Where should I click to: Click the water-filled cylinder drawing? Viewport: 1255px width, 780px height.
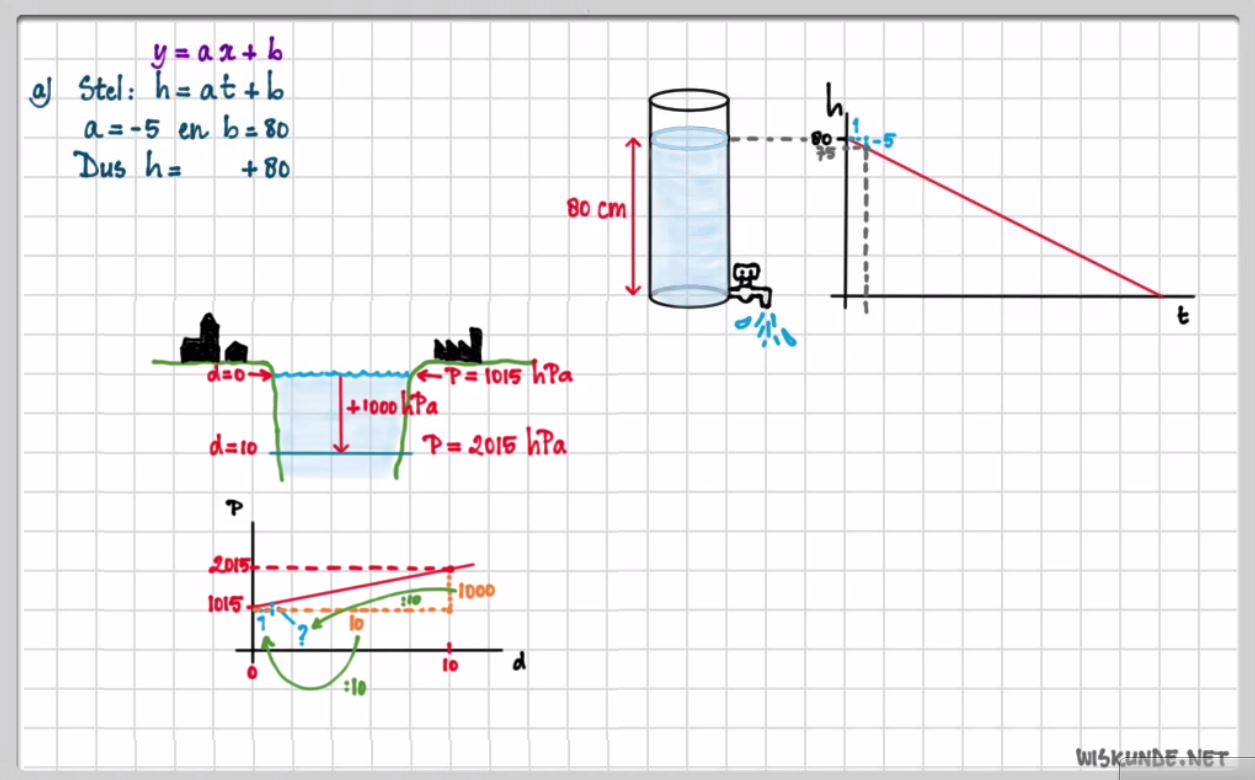(689, 198)
